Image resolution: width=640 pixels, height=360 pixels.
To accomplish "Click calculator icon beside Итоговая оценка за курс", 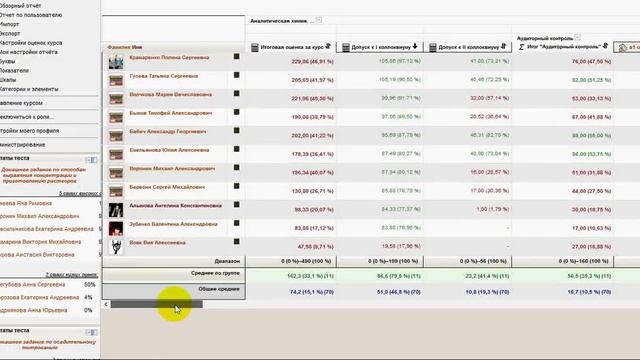I will (x=255, y=48).
